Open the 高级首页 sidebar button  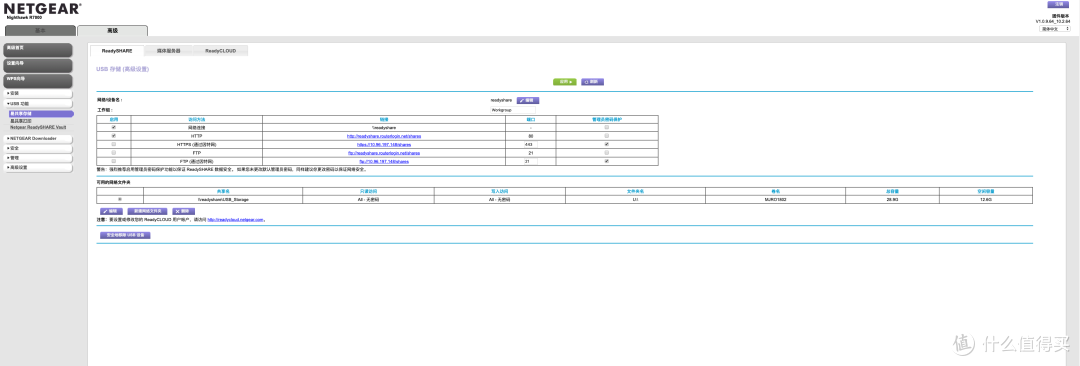point(38,50)
